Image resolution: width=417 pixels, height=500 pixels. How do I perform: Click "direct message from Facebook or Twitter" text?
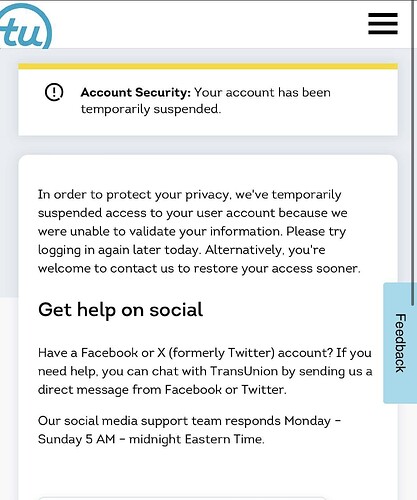(162, 390)
